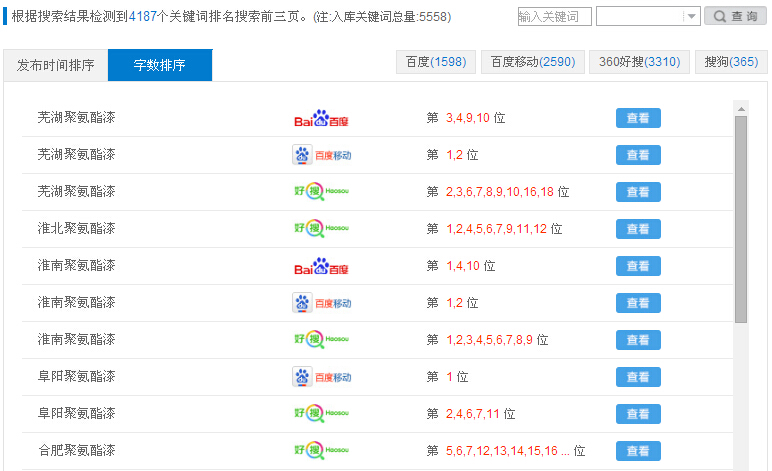Click the Haosou logo in 阜阳聚氨酯漆 row
This screenshot has width=772, height=471.
point(322,413)
